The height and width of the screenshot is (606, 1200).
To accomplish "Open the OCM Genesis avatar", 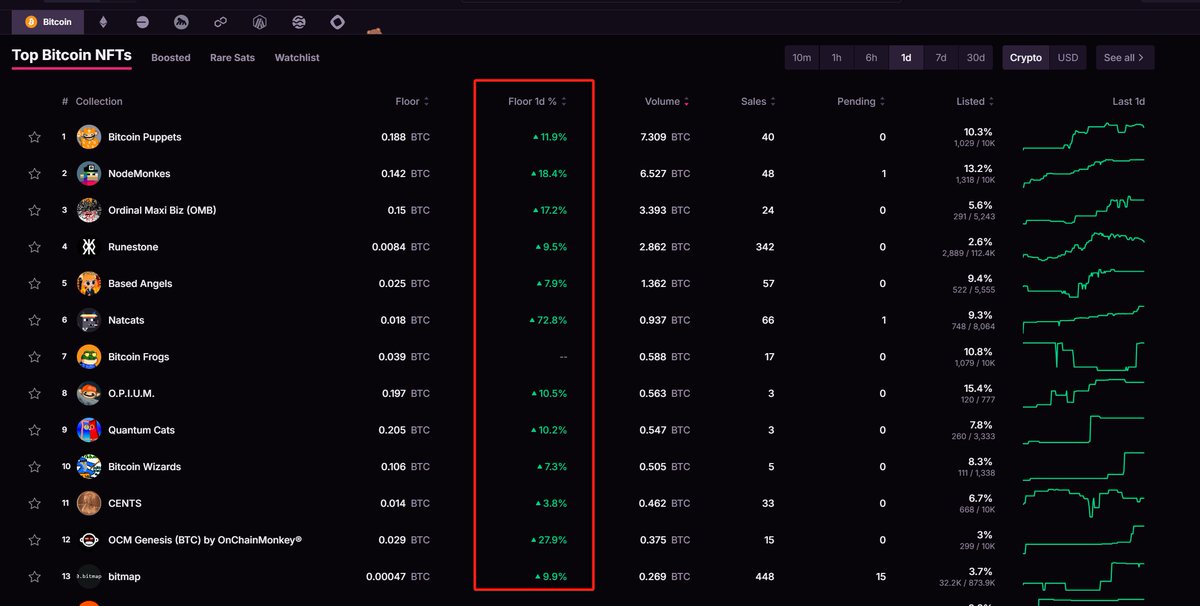I will (x=89, y=540).
